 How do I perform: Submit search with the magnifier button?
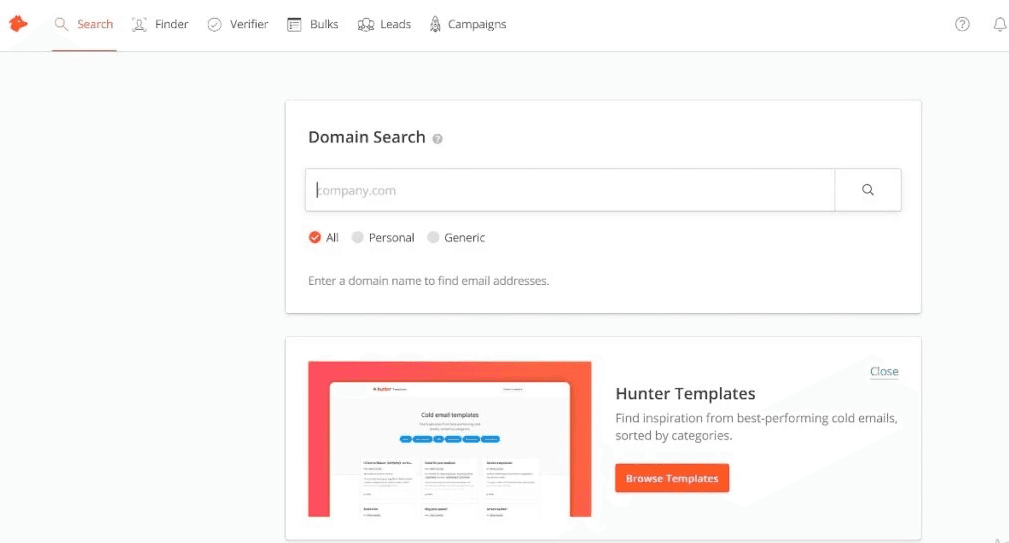pyautogui.click(x=867, y=190)
